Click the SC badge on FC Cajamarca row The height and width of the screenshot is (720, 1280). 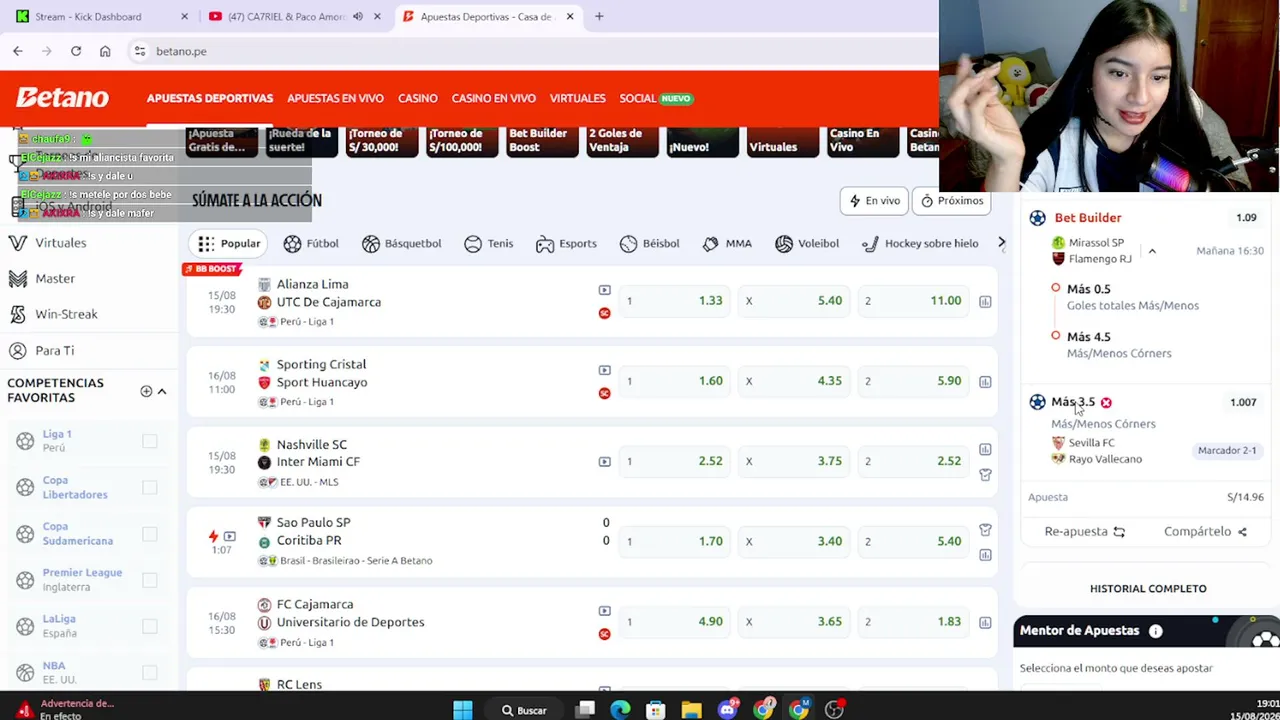tap(604, 634)
